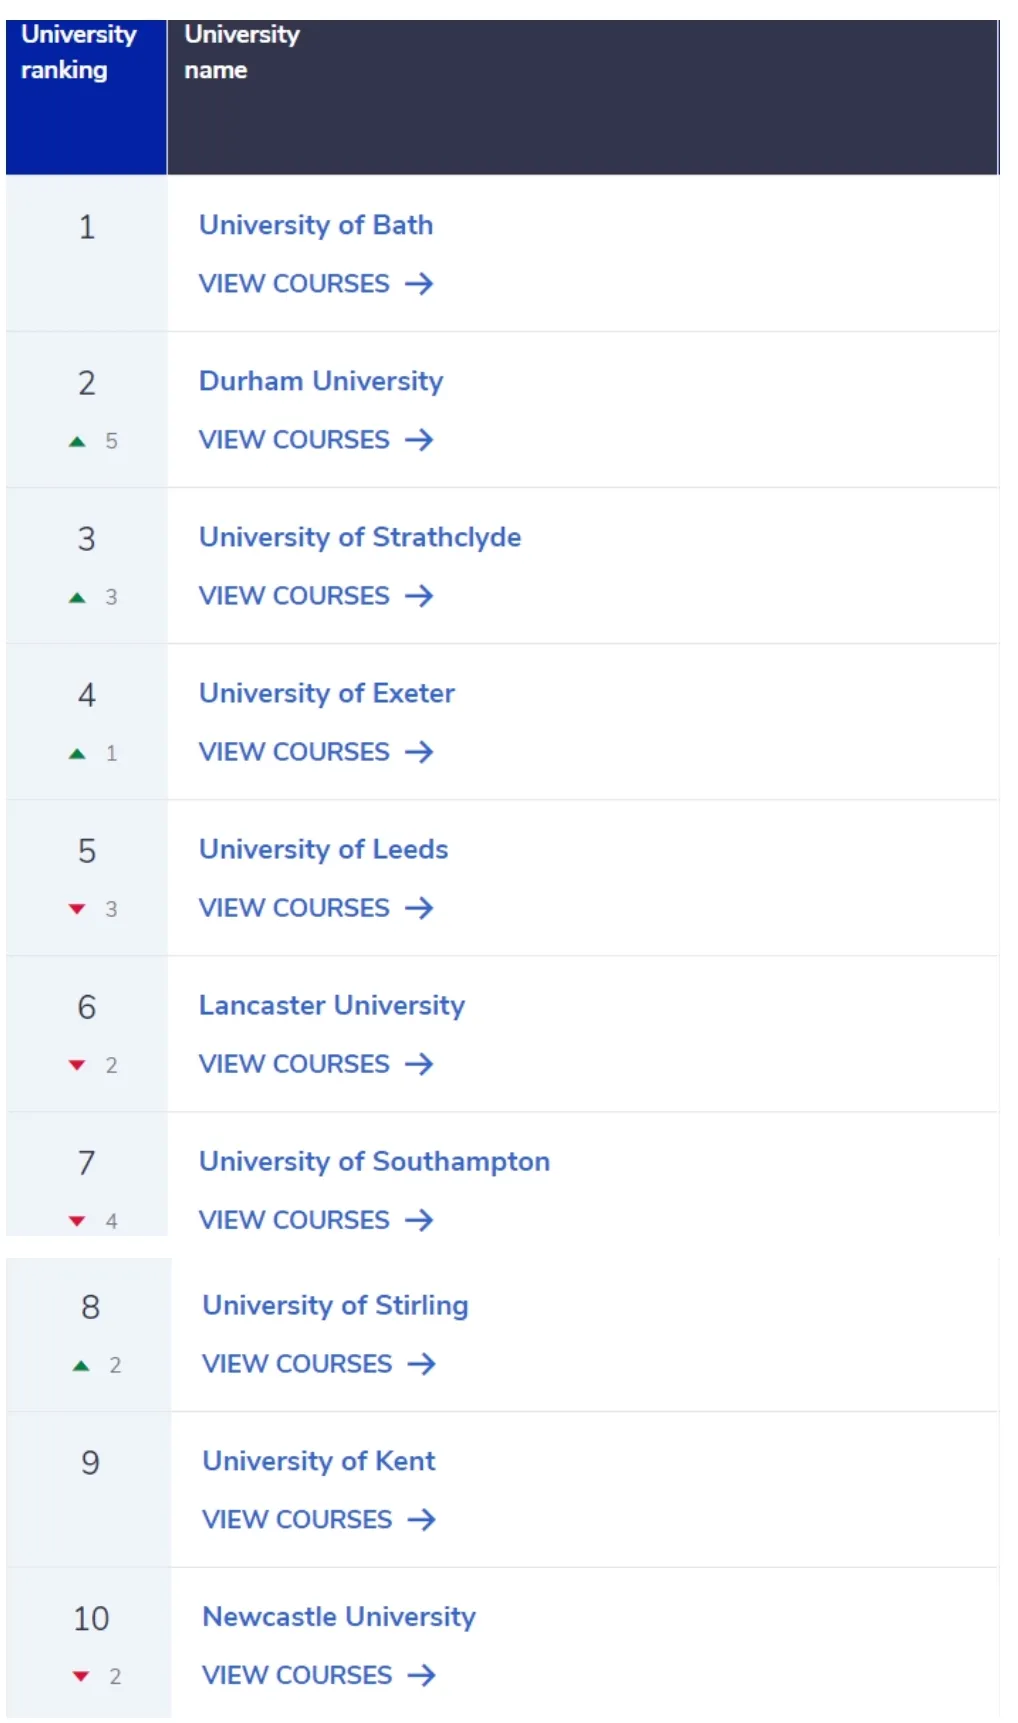Click the arrow icon next to Bath's View Courses
The image size is (1018, 1723).
419,284
